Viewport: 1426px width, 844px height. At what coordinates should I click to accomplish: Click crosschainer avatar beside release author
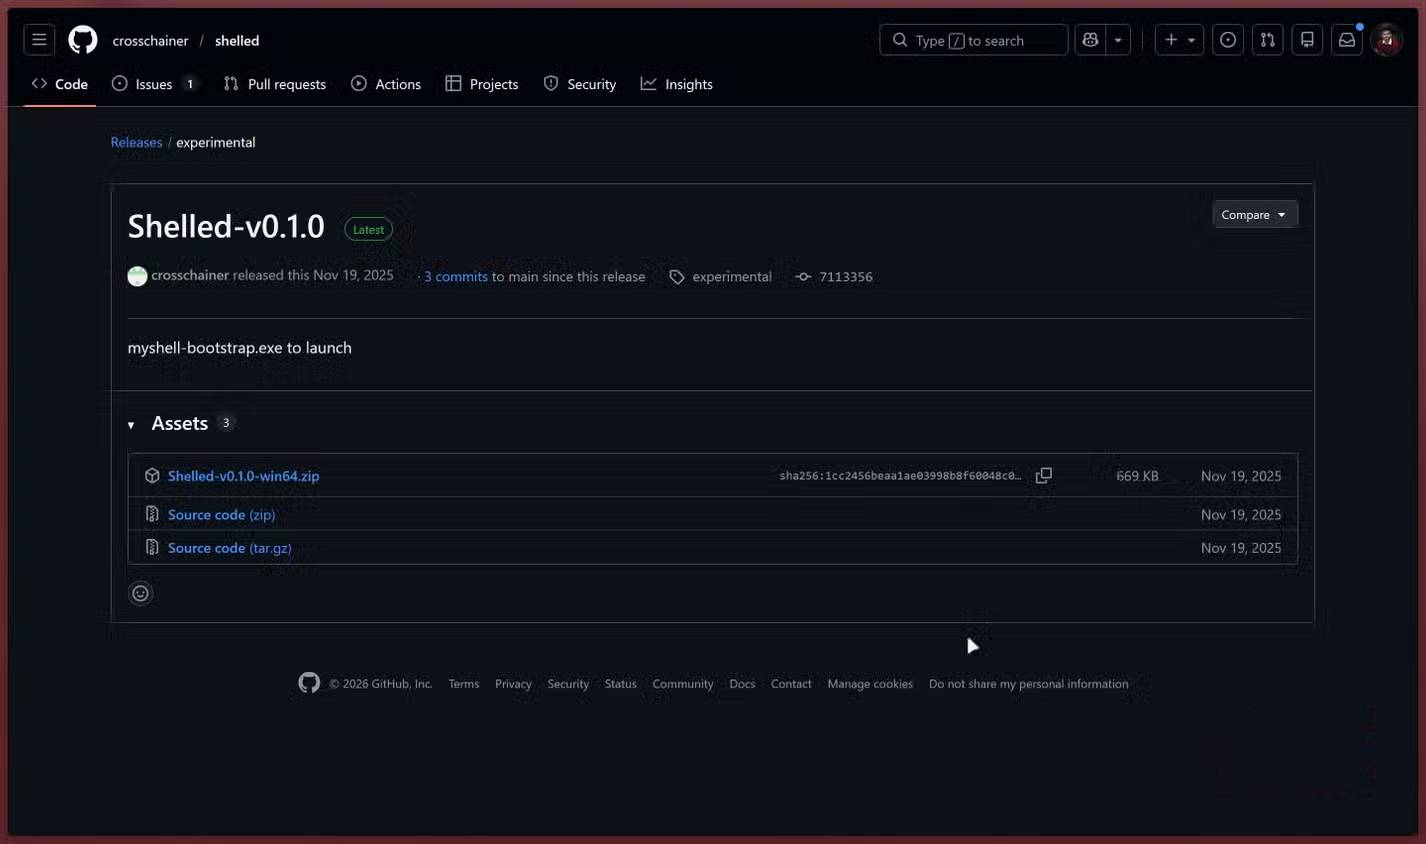138,276
